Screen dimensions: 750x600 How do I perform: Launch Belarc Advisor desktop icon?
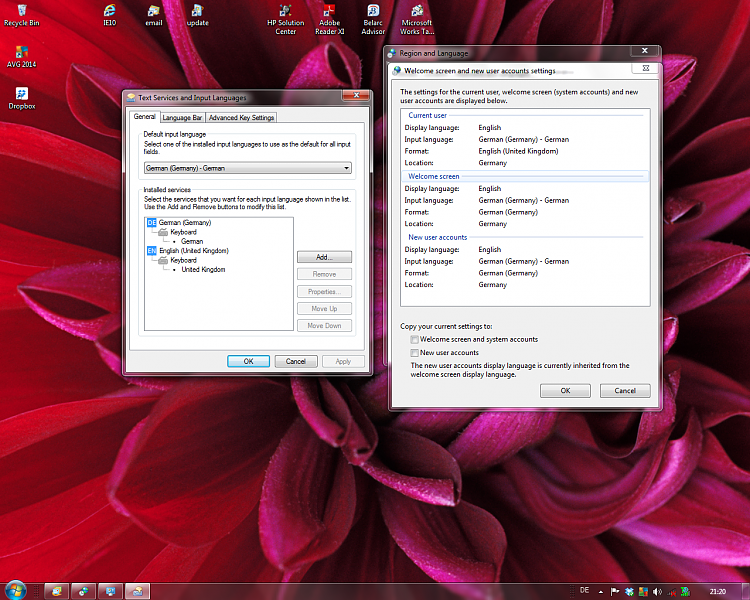click(x=373, y=20)
